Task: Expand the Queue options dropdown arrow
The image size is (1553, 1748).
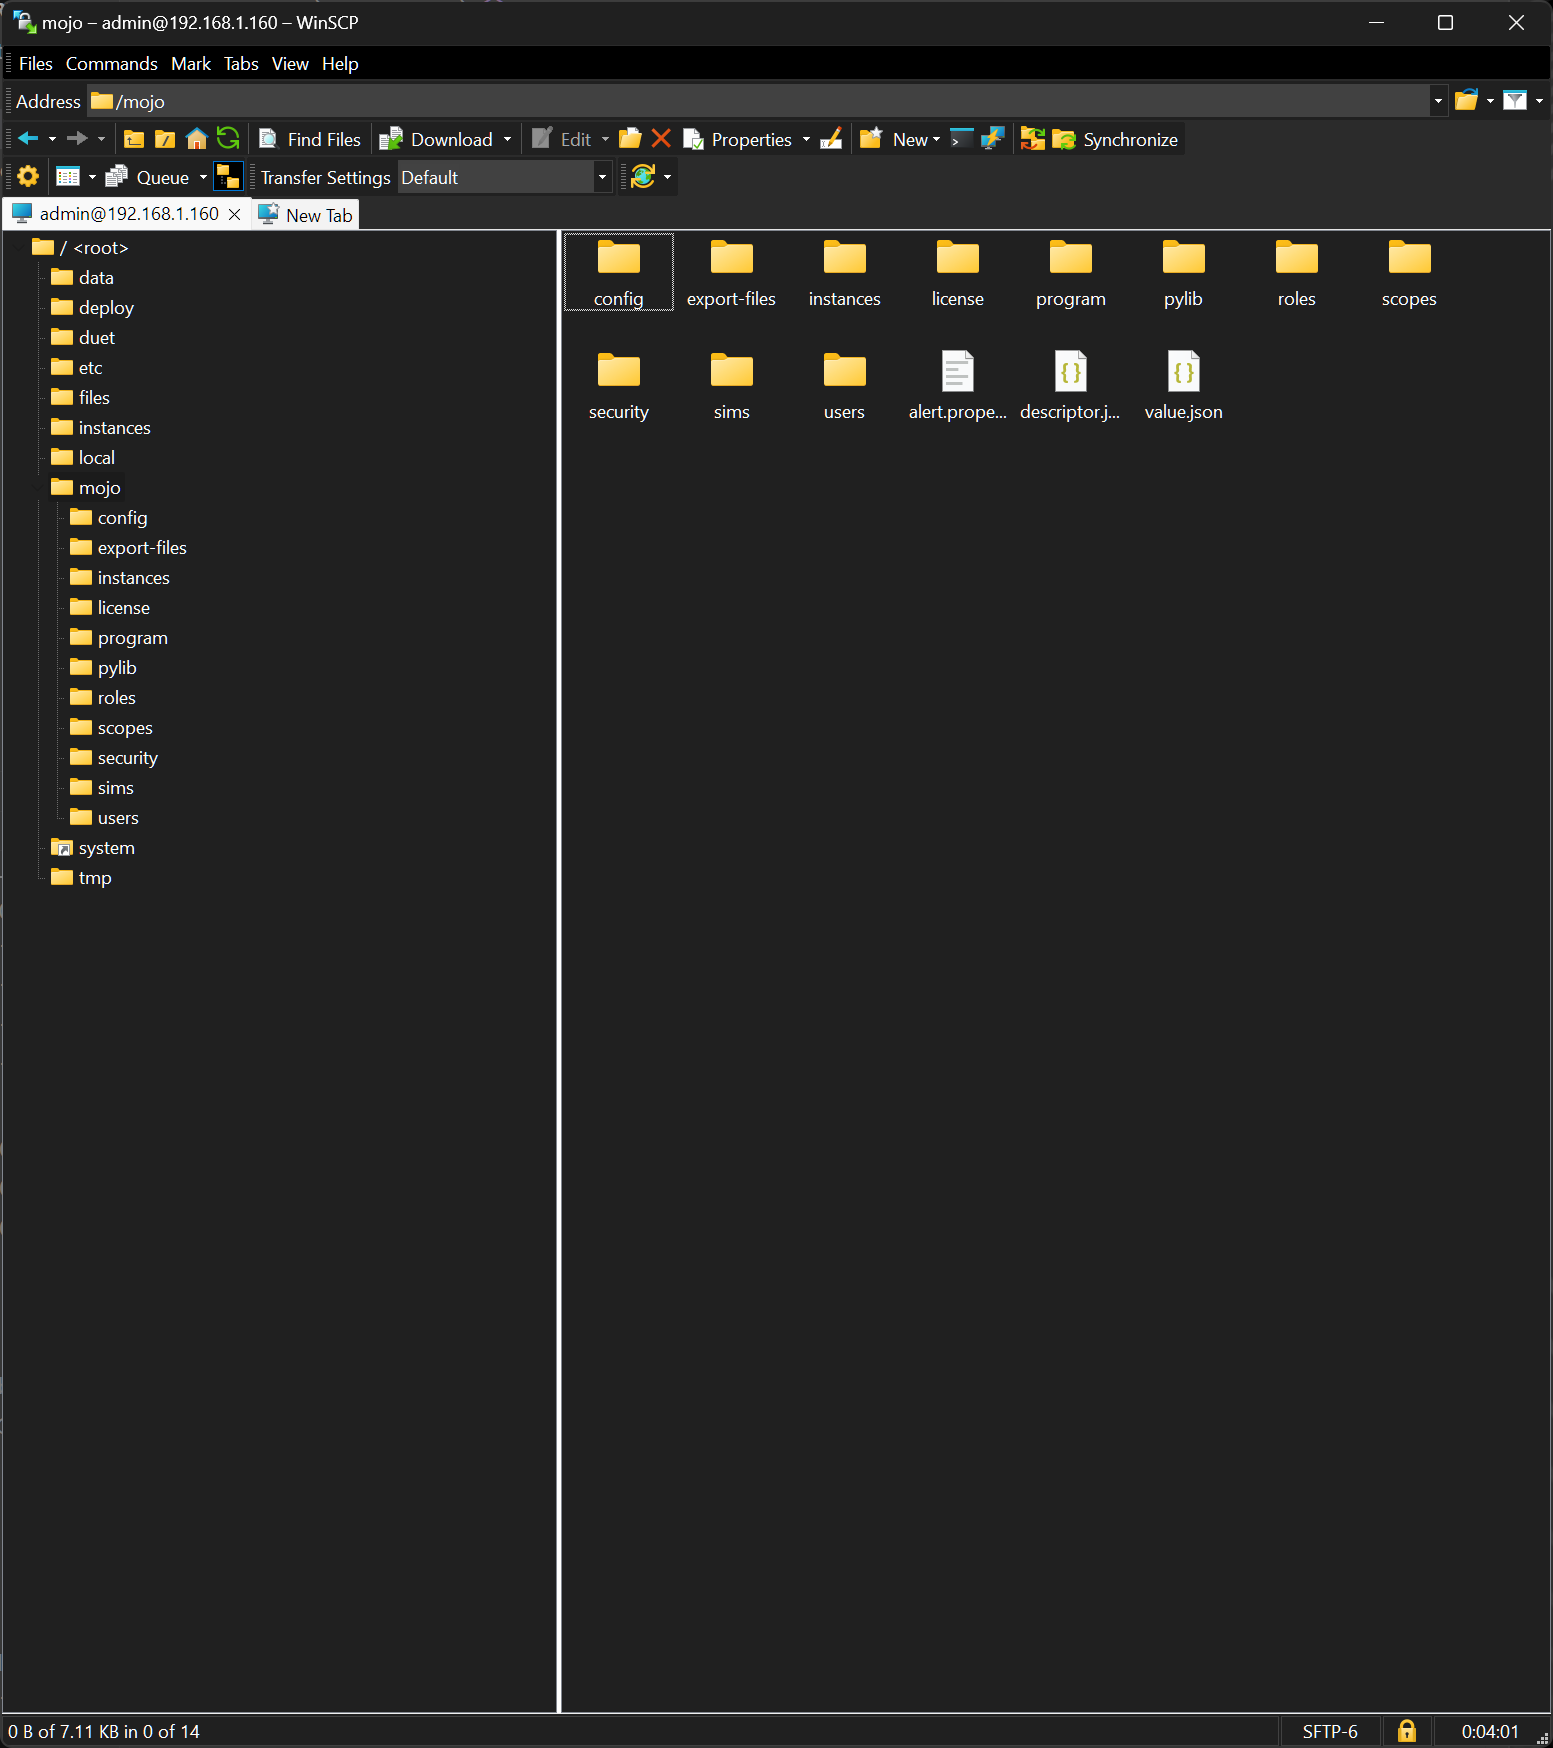Action: click(203, 177)
